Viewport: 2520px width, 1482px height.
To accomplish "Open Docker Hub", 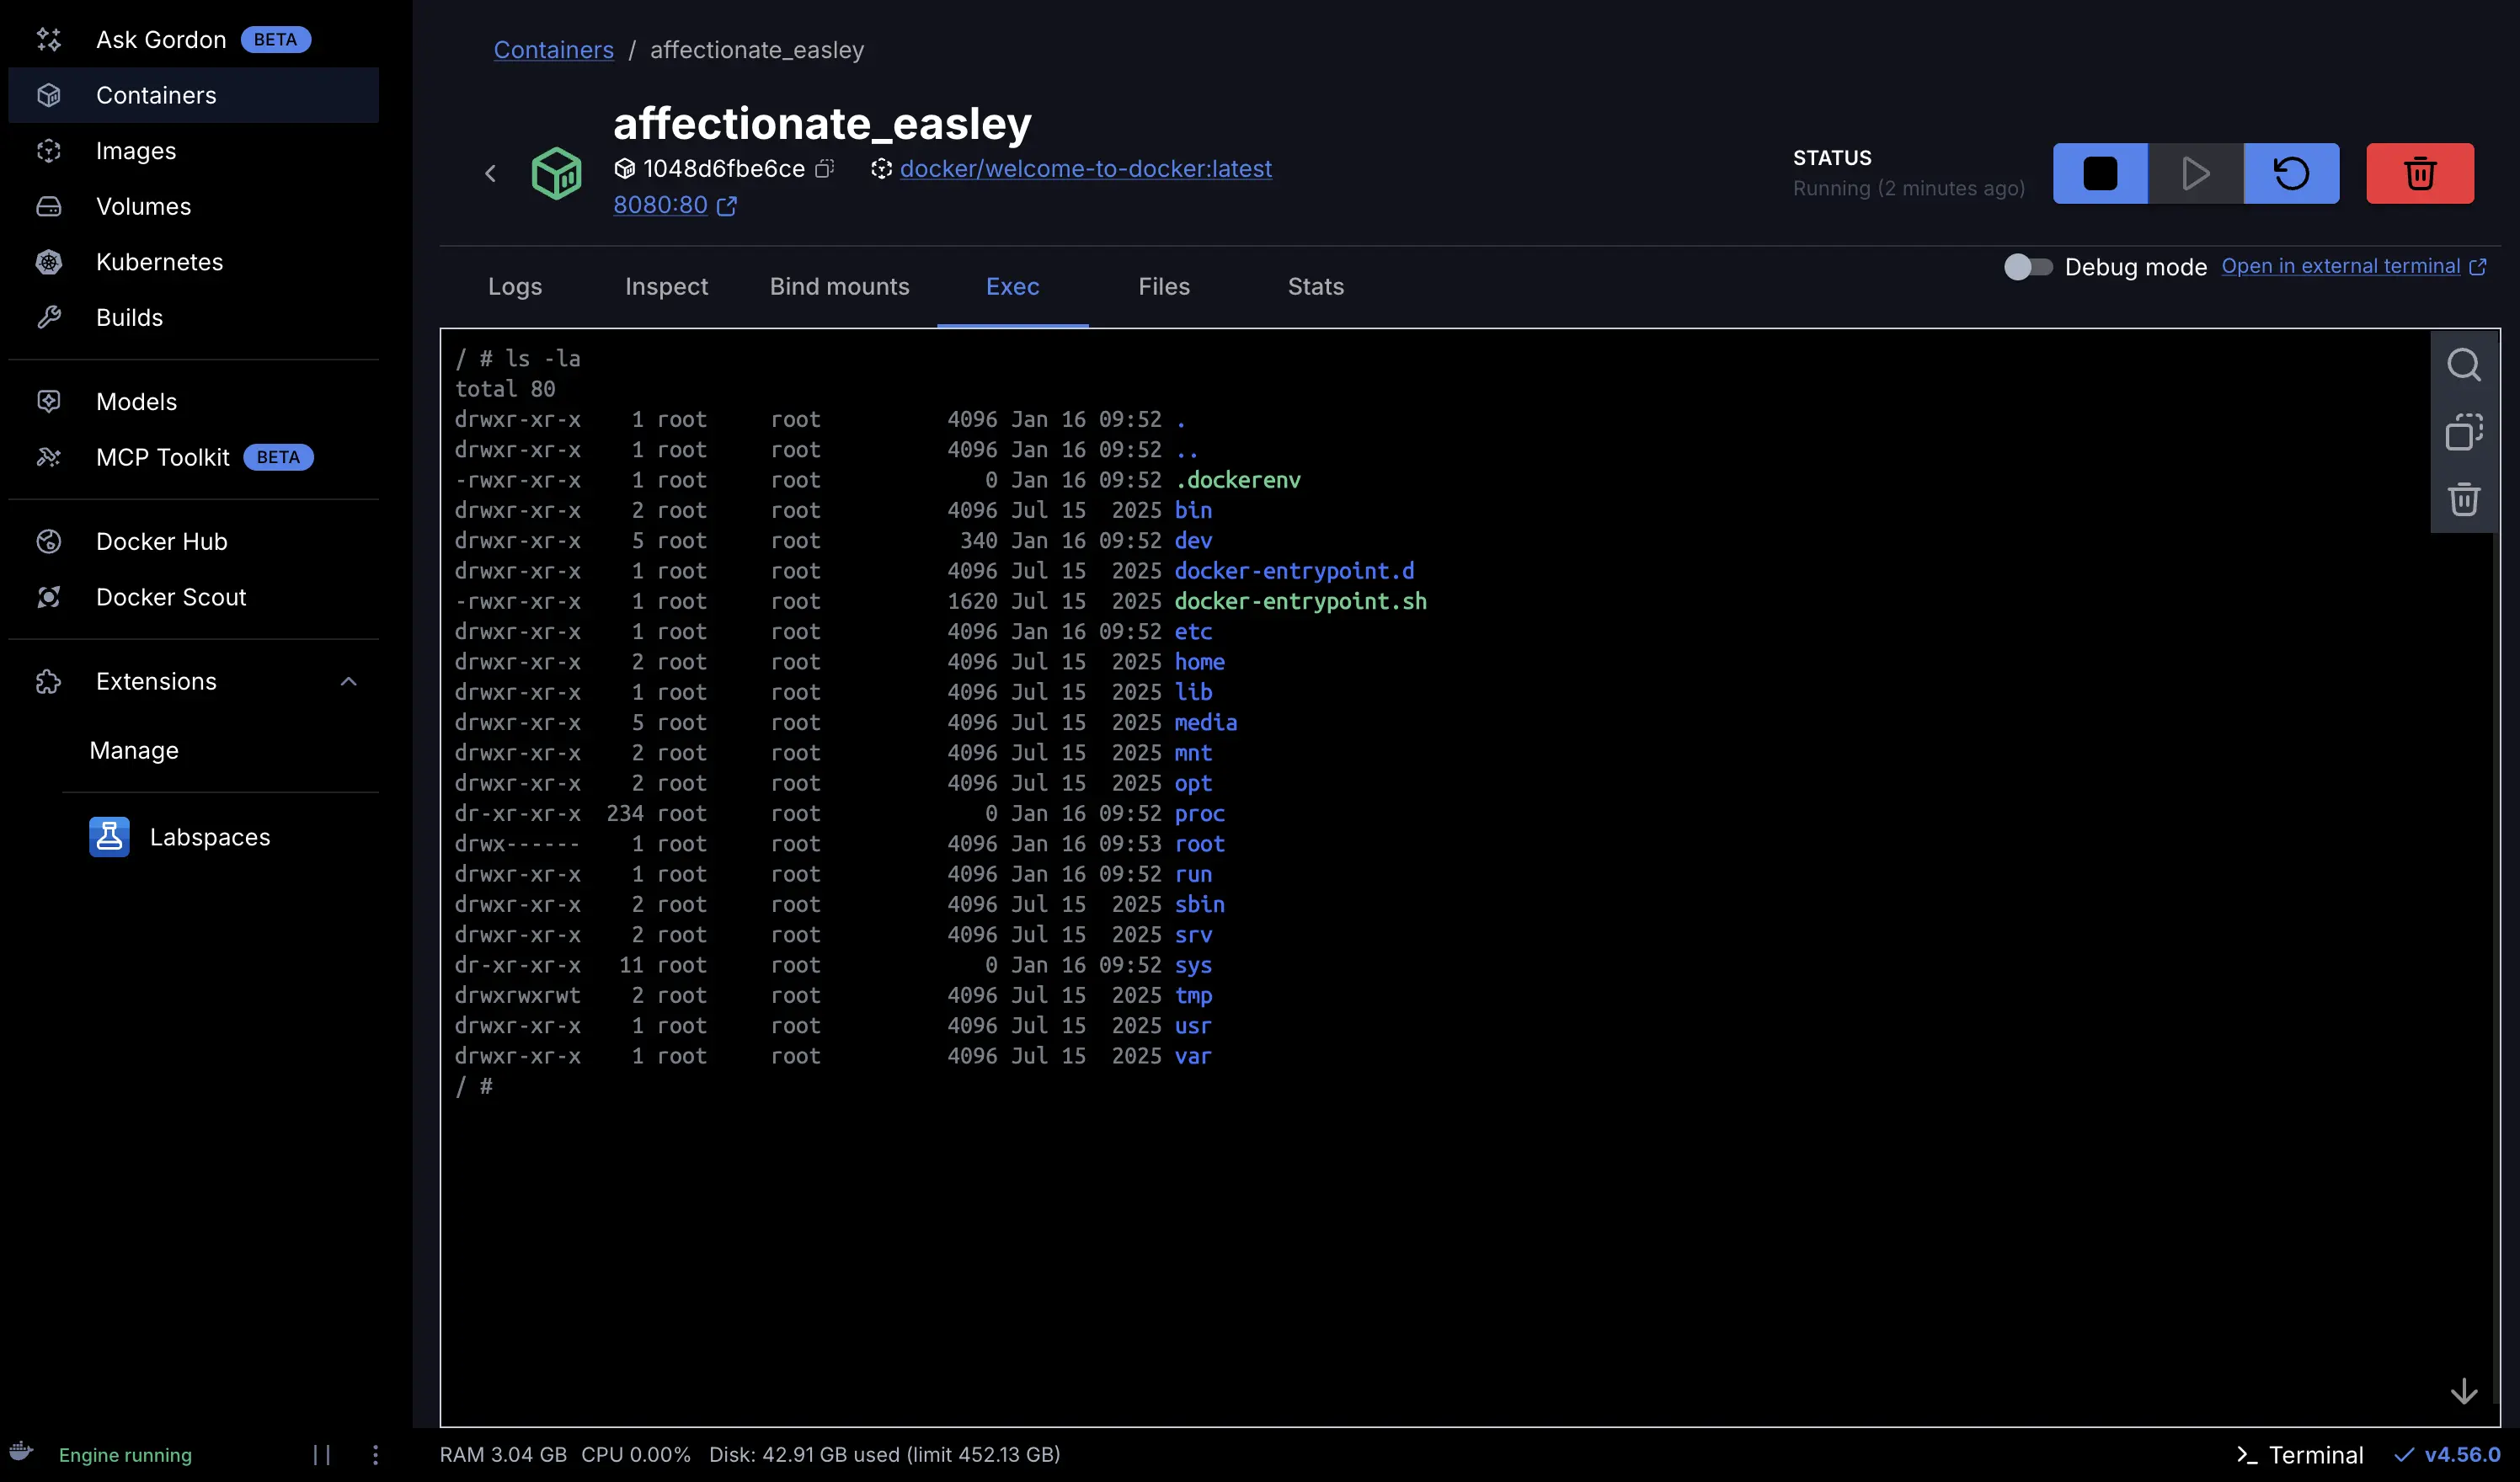I will (162, 541).
